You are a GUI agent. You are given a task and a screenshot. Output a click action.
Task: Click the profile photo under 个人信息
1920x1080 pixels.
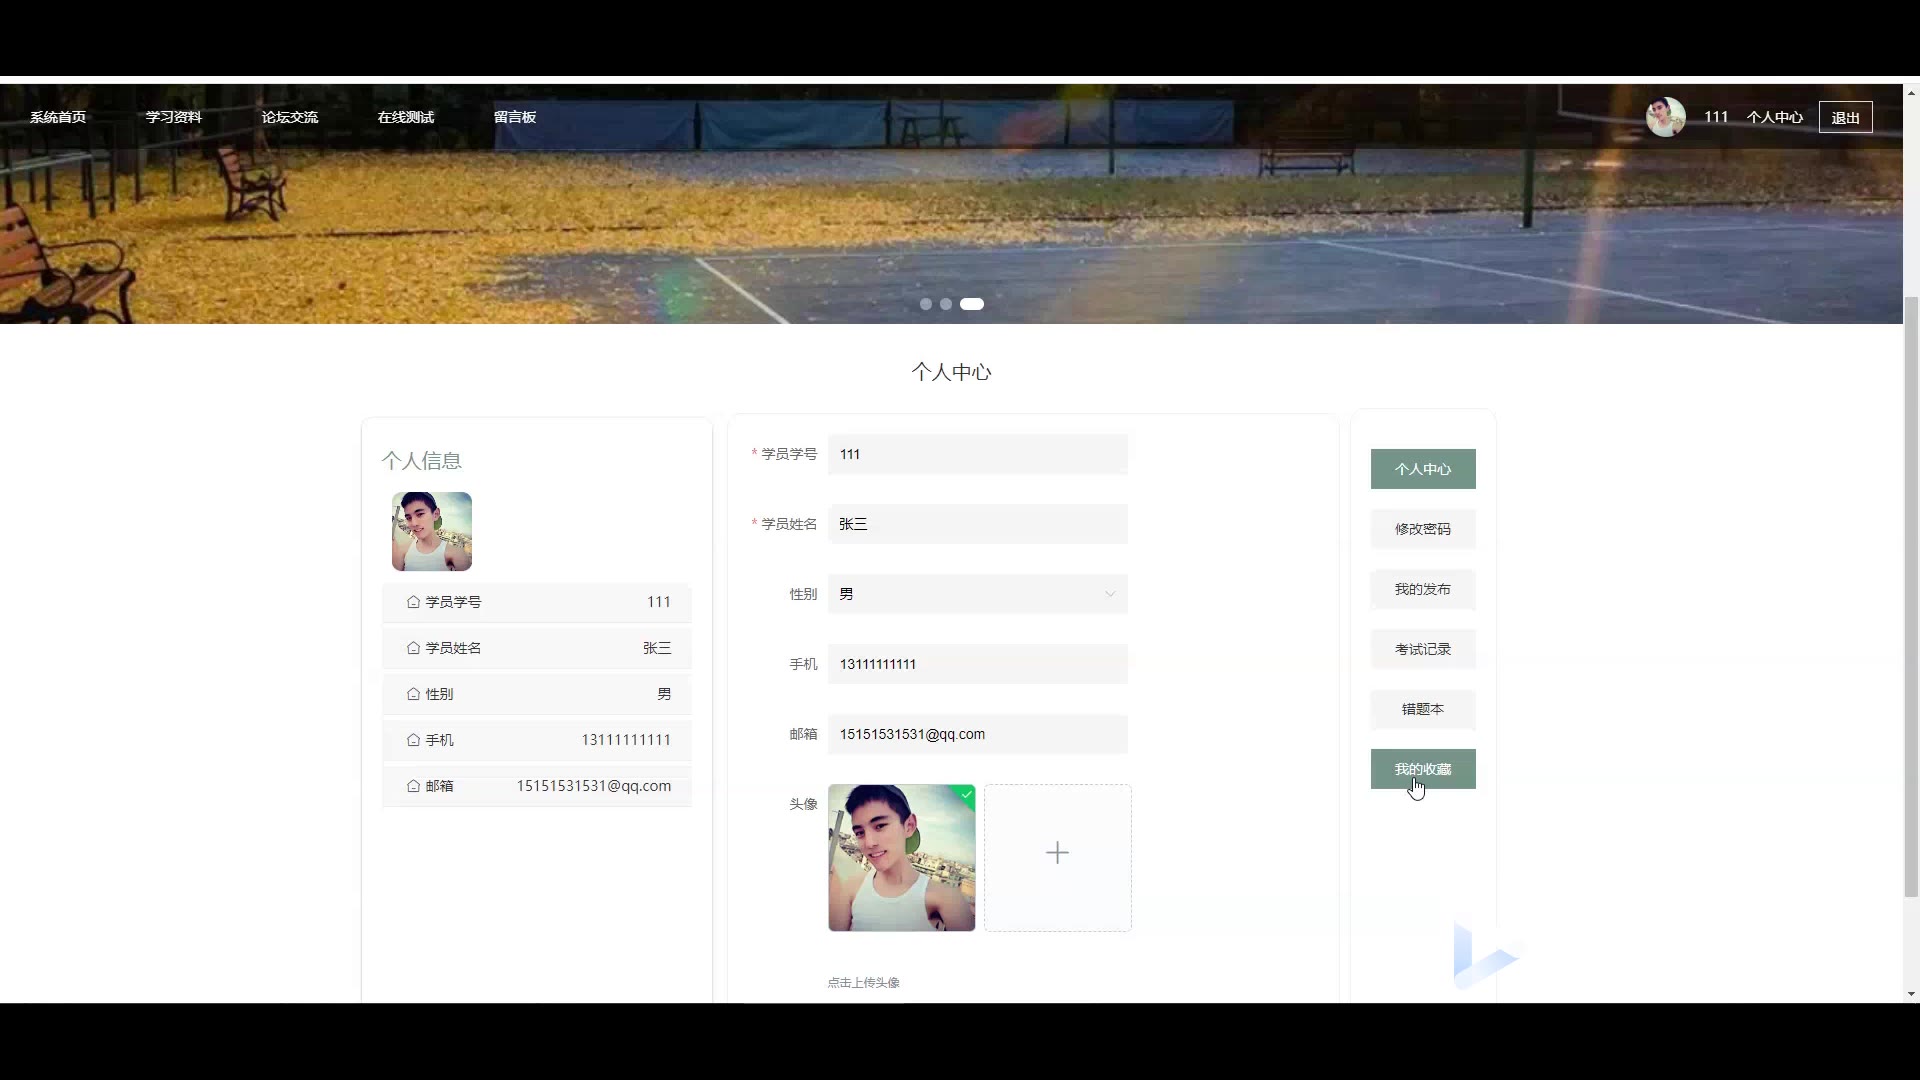pos(432,531)
